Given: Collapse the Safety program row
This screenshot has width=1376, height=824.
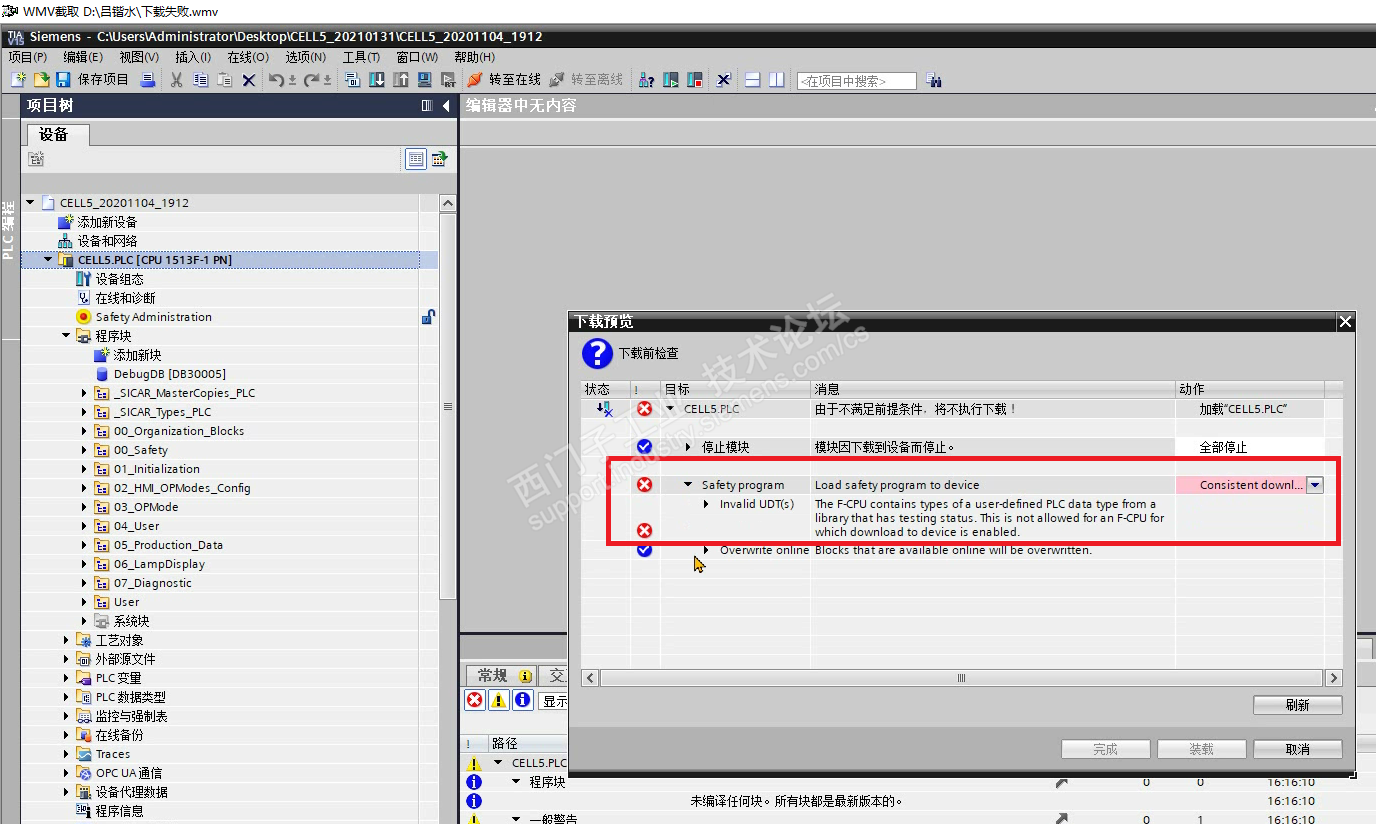Looking at the screenshot, I should point(688,485).
